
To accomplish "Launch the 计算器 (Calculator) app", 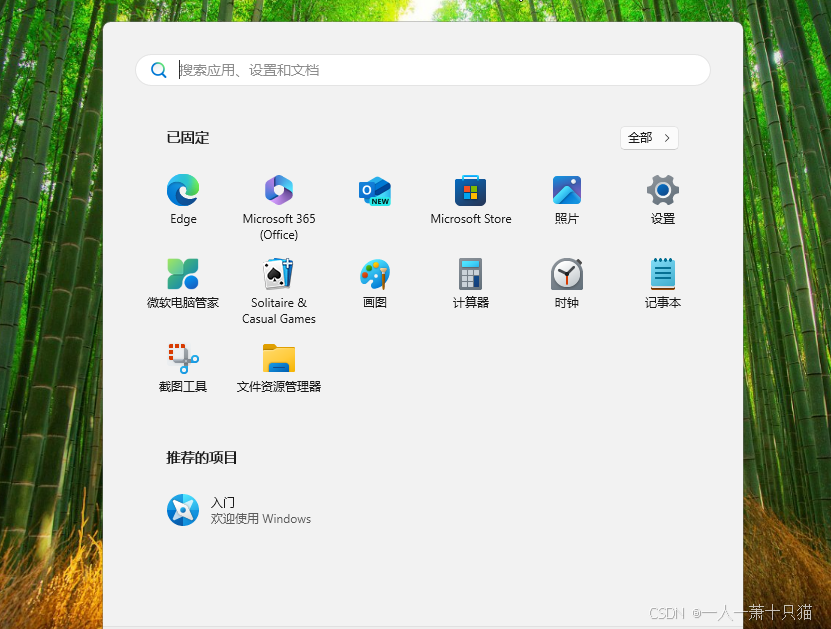I will pyautogui.click(x=471, y=274).
